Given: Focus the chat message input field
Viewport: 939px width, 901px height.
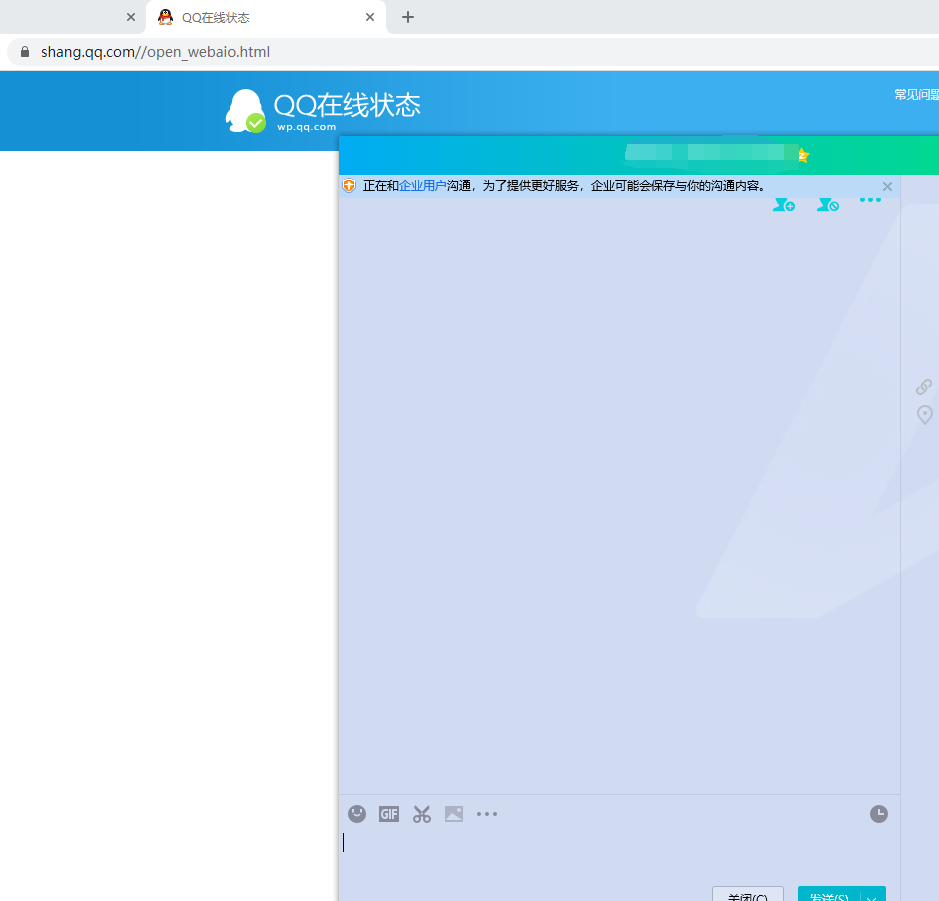Looking at the screenshot, I should click(x=619, y=855).
